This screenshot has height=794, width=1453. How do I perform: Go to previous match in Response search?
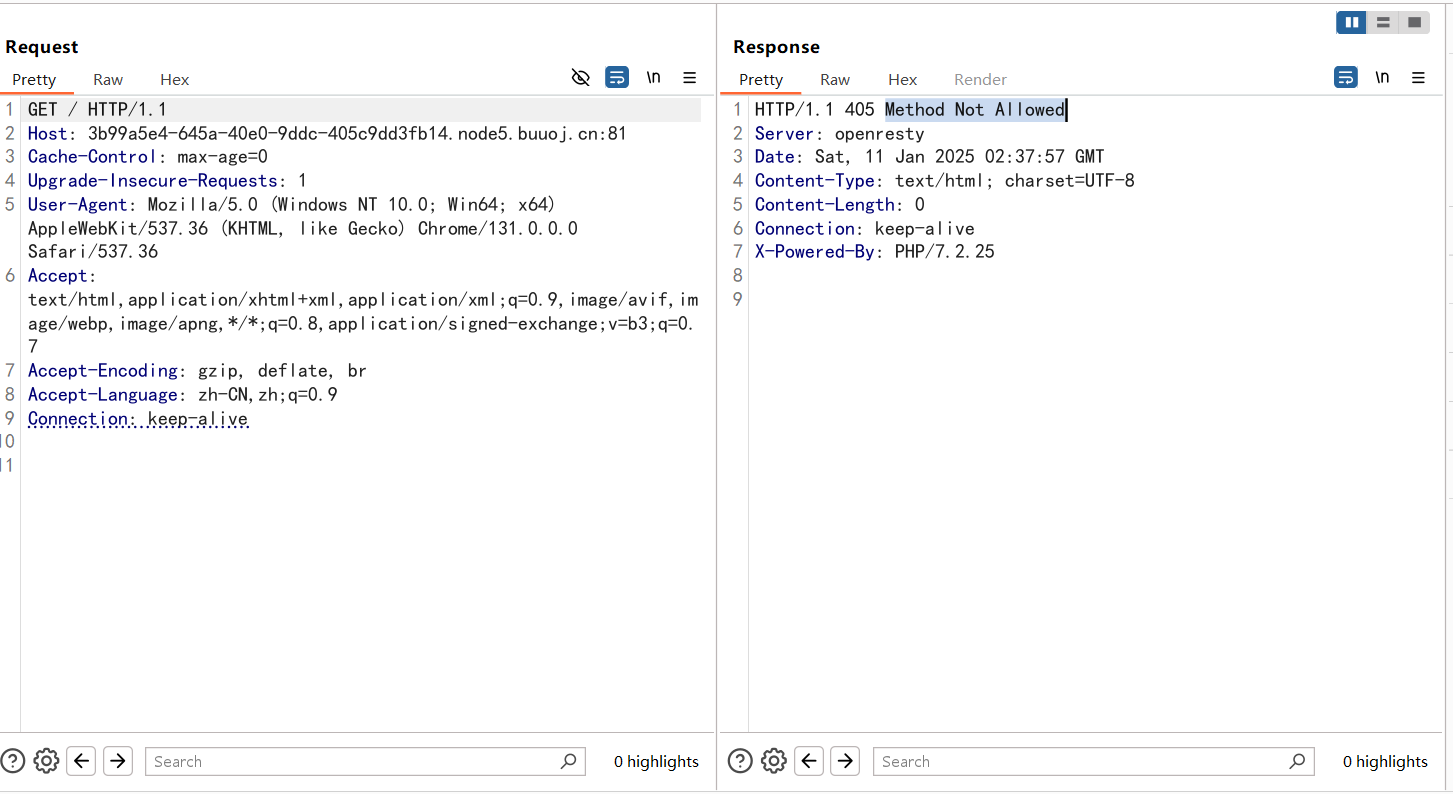(x=810, y=761)
